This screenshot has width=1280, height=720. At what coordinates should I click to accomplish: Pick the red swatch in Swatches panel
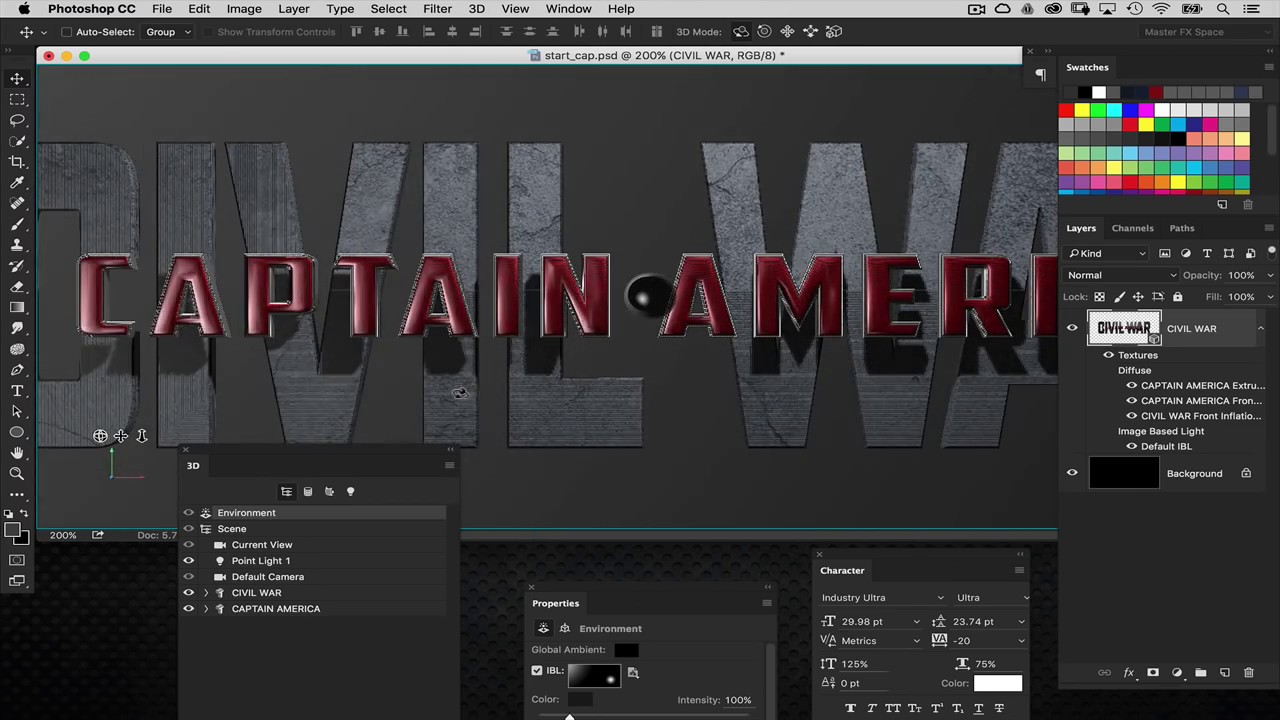[x=1066, y=110]
